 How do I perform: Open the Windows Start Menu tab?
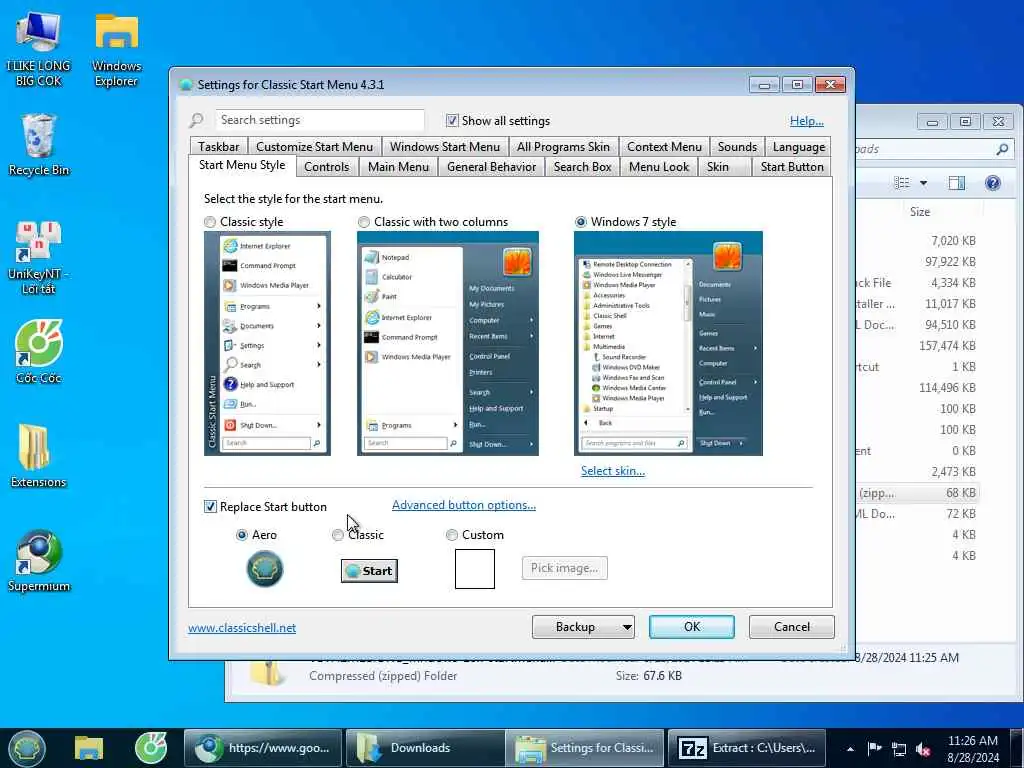[x=445, y=147]
